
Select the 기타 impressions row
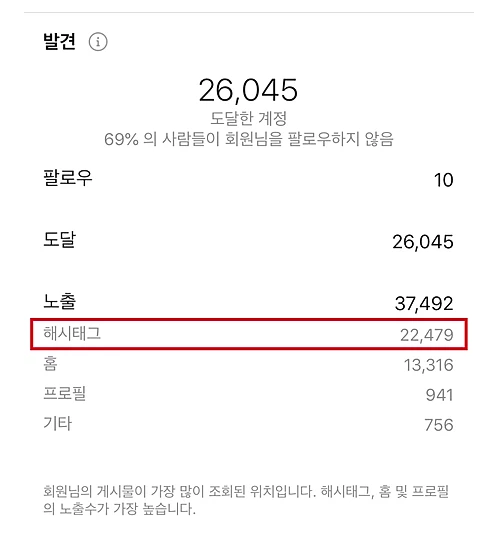pos(248,424)
